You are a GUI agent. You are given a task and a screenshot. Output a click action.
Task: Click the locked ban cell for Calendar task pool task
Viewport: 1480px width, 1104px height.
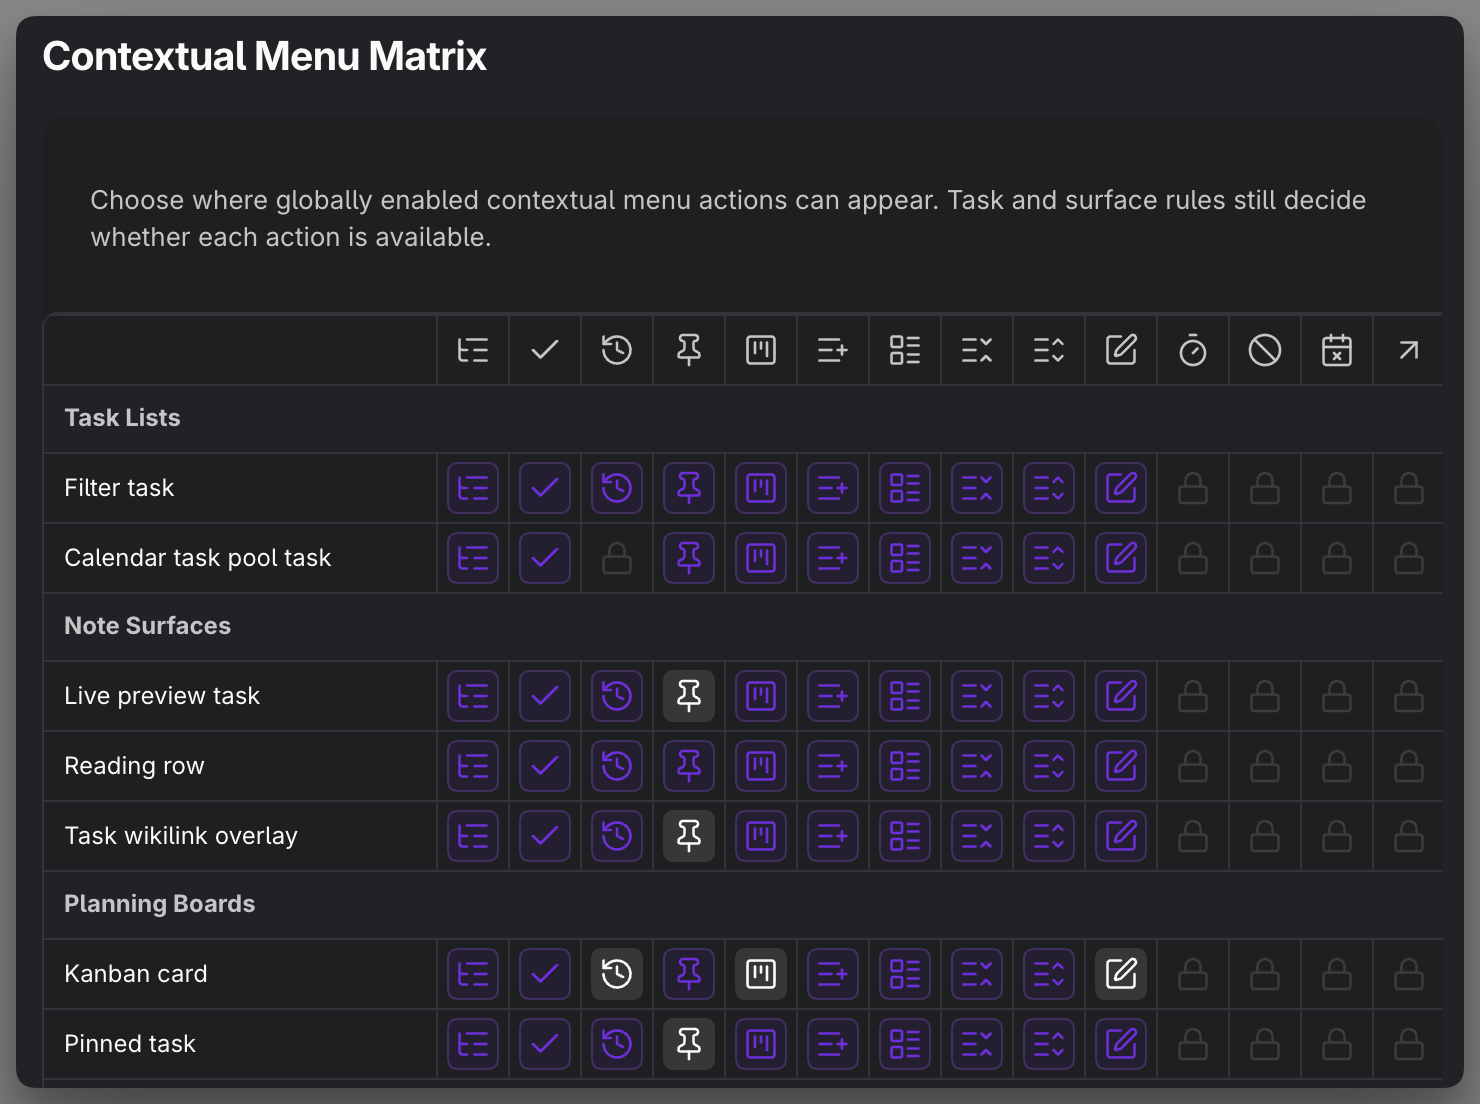tap(1265, 558)
